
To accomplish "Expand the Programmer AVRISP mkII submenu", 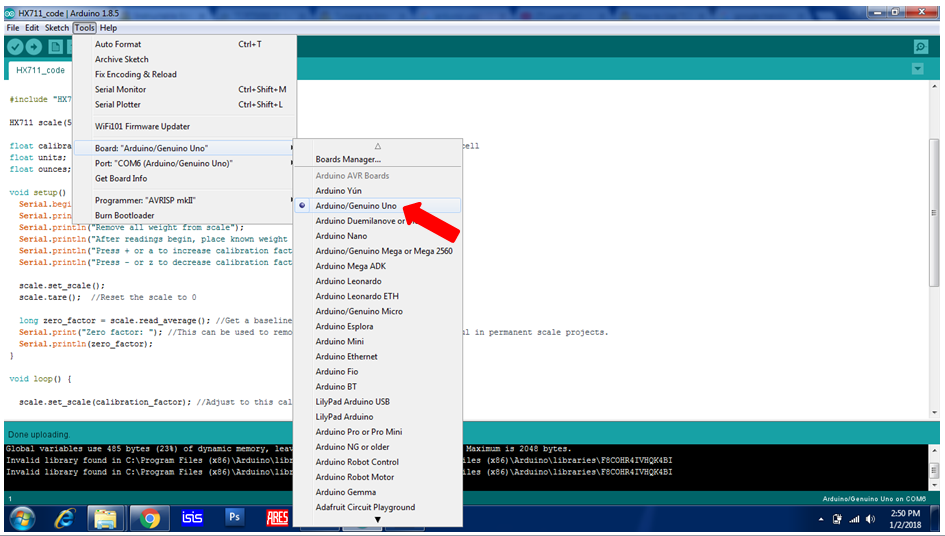I will pos(185,200).
